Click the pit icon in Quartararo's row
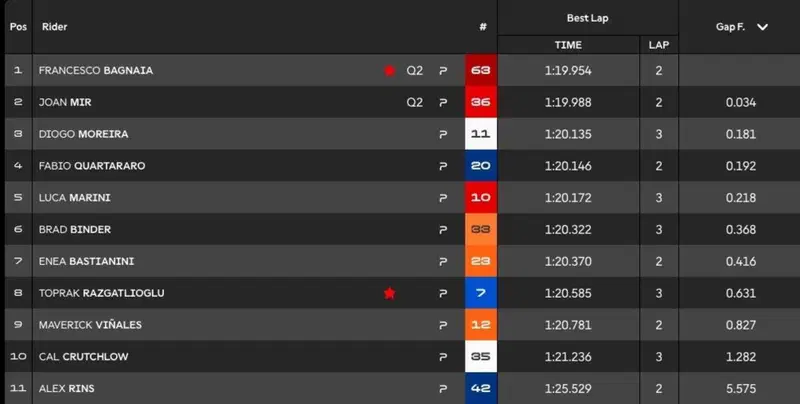This screenshot has height=404, width=800. (x=443, y=166)
